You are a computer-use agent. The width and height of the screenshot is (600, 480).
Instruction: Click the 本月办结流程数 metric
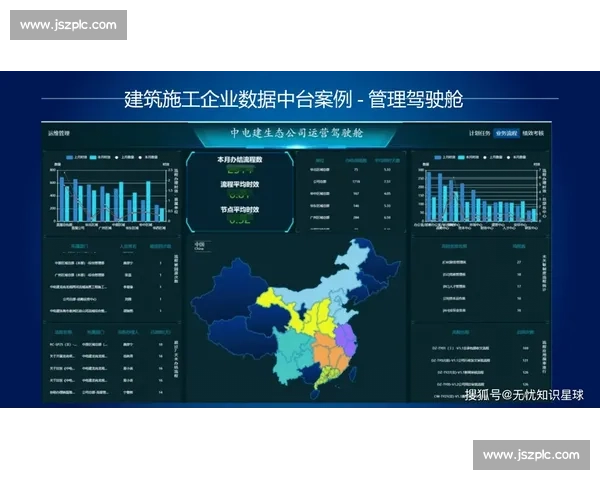pos(240,160)
